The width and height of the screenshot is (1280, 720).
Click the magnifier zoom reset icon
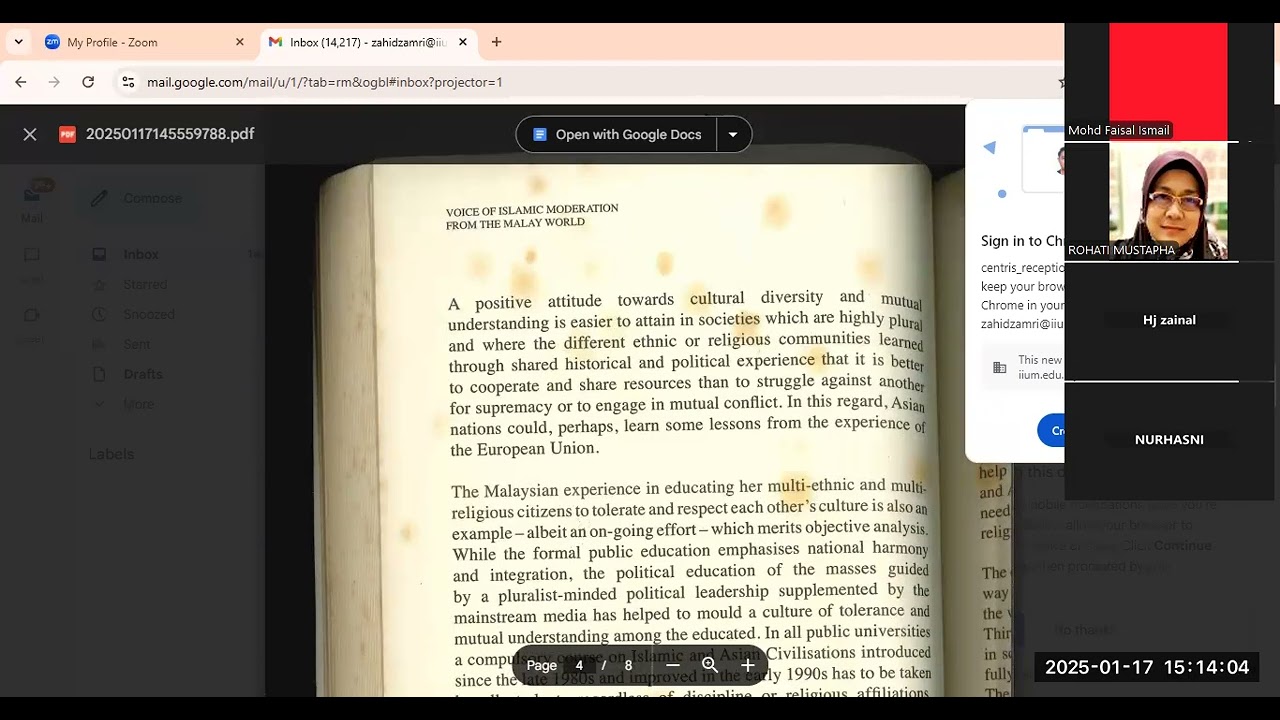[710, 665]
